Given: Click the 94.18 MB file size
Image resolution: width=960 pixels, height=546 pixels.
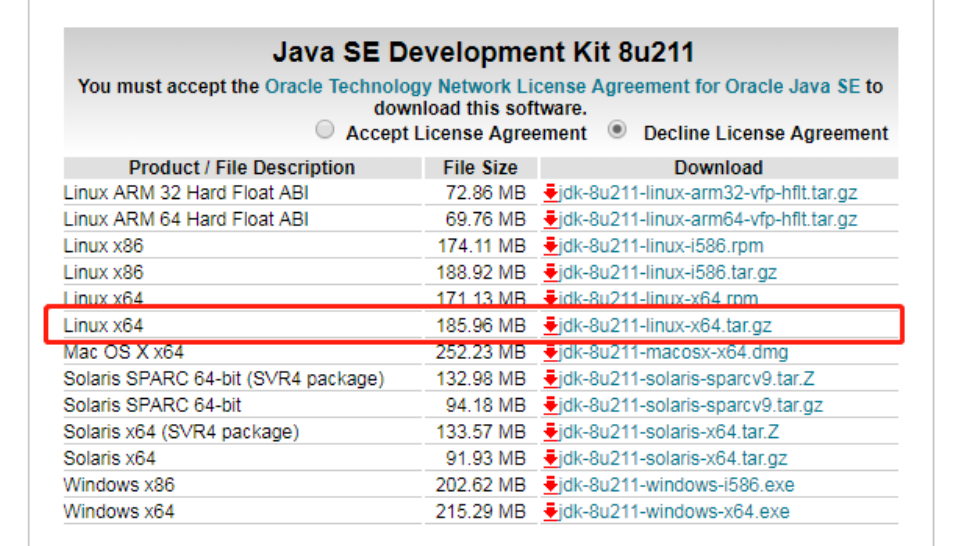Looking at the screenshot, I should tap(486, 405).
